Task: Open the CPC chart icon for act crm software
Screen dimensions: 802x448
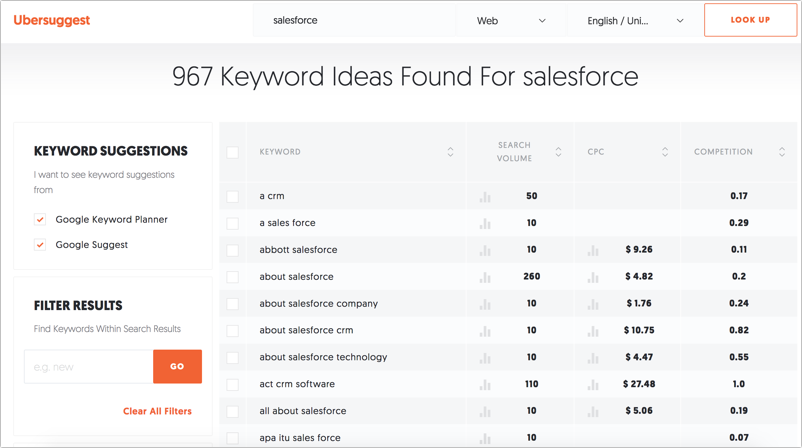Action: (x=593, y=385)
